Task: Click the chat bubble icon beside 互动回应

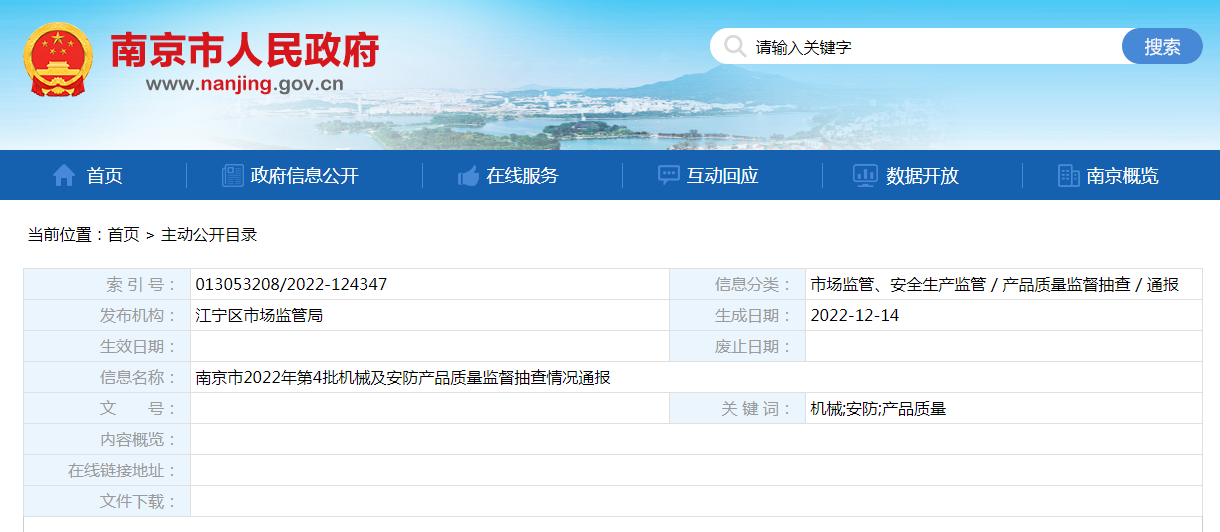Action: coord(669,176)
